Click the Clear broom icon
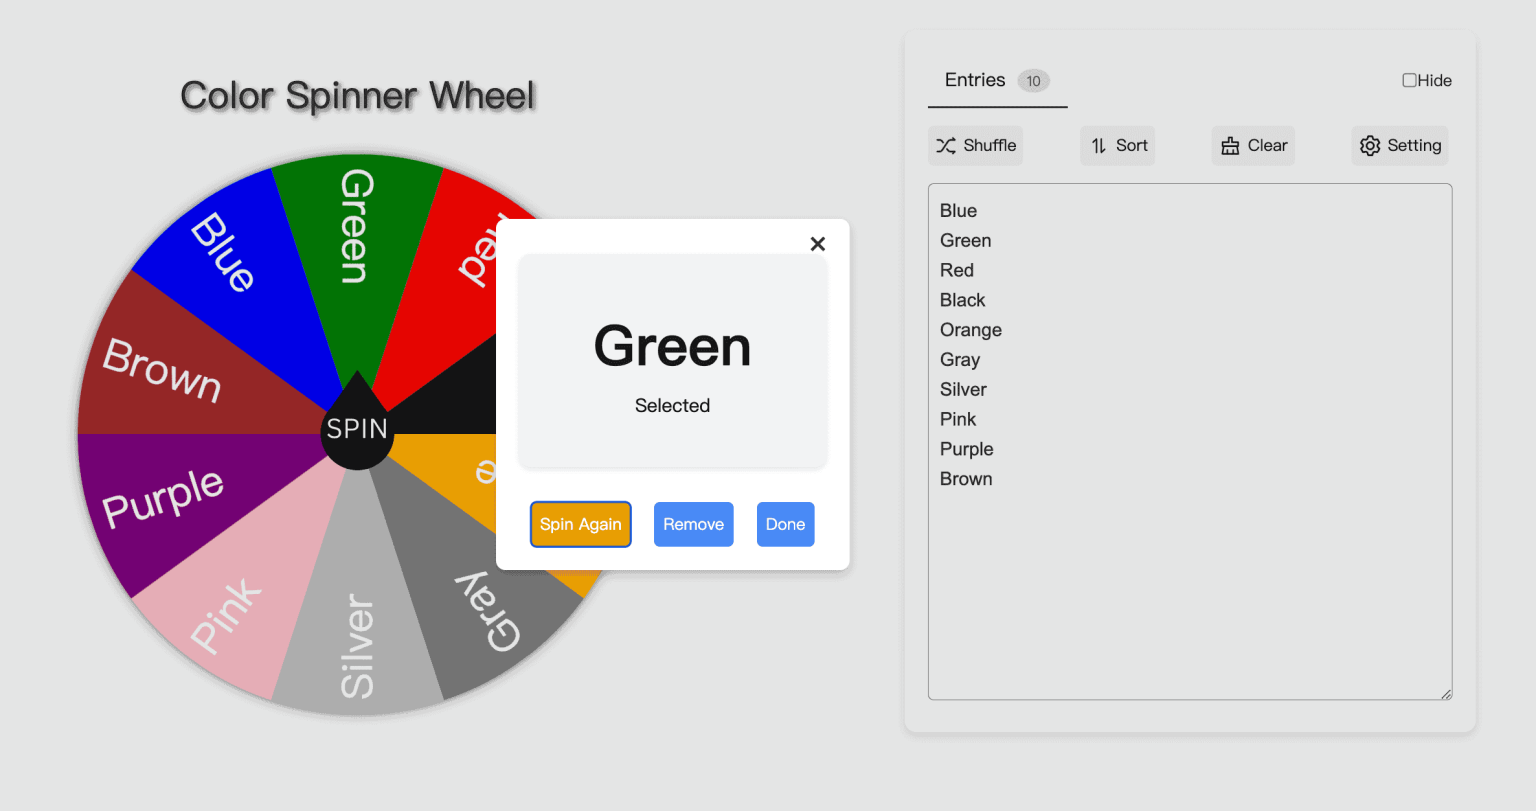This screenshot has width=1536, height=811. [x=1230, y=145]
